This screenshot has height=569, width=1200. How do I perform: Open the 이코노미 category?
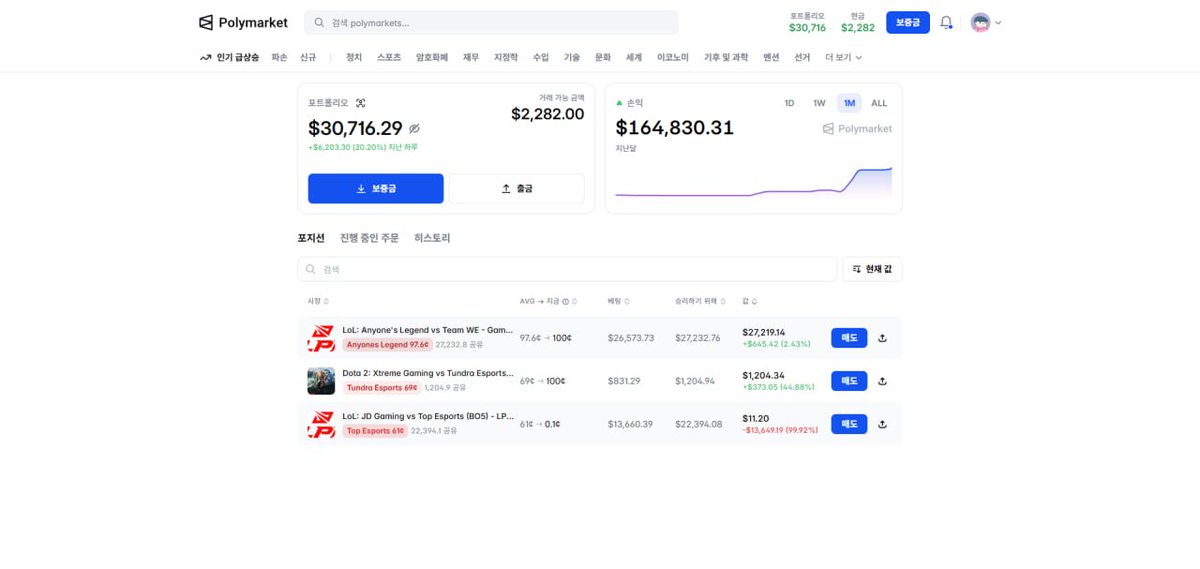(673, 58)
